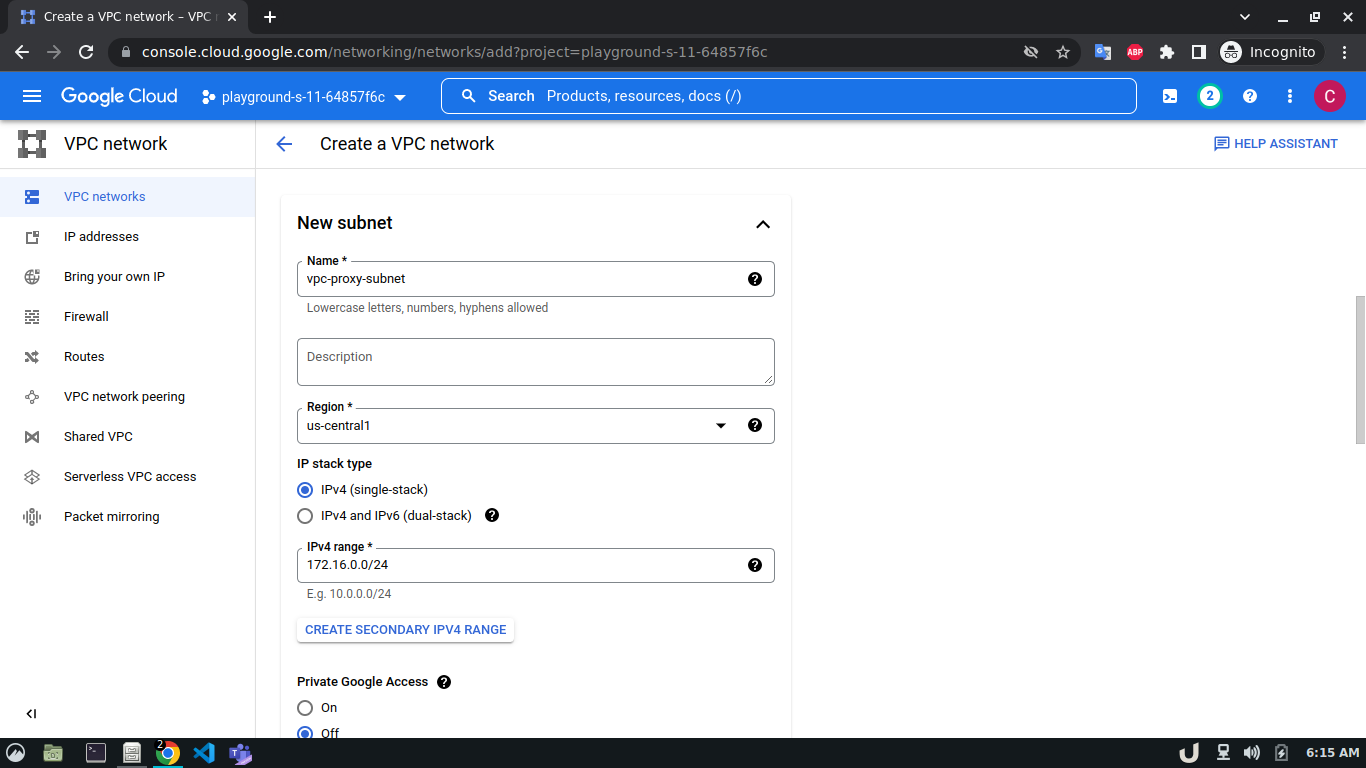Click Create Secondary IPv4 Range button

point(405,630)
